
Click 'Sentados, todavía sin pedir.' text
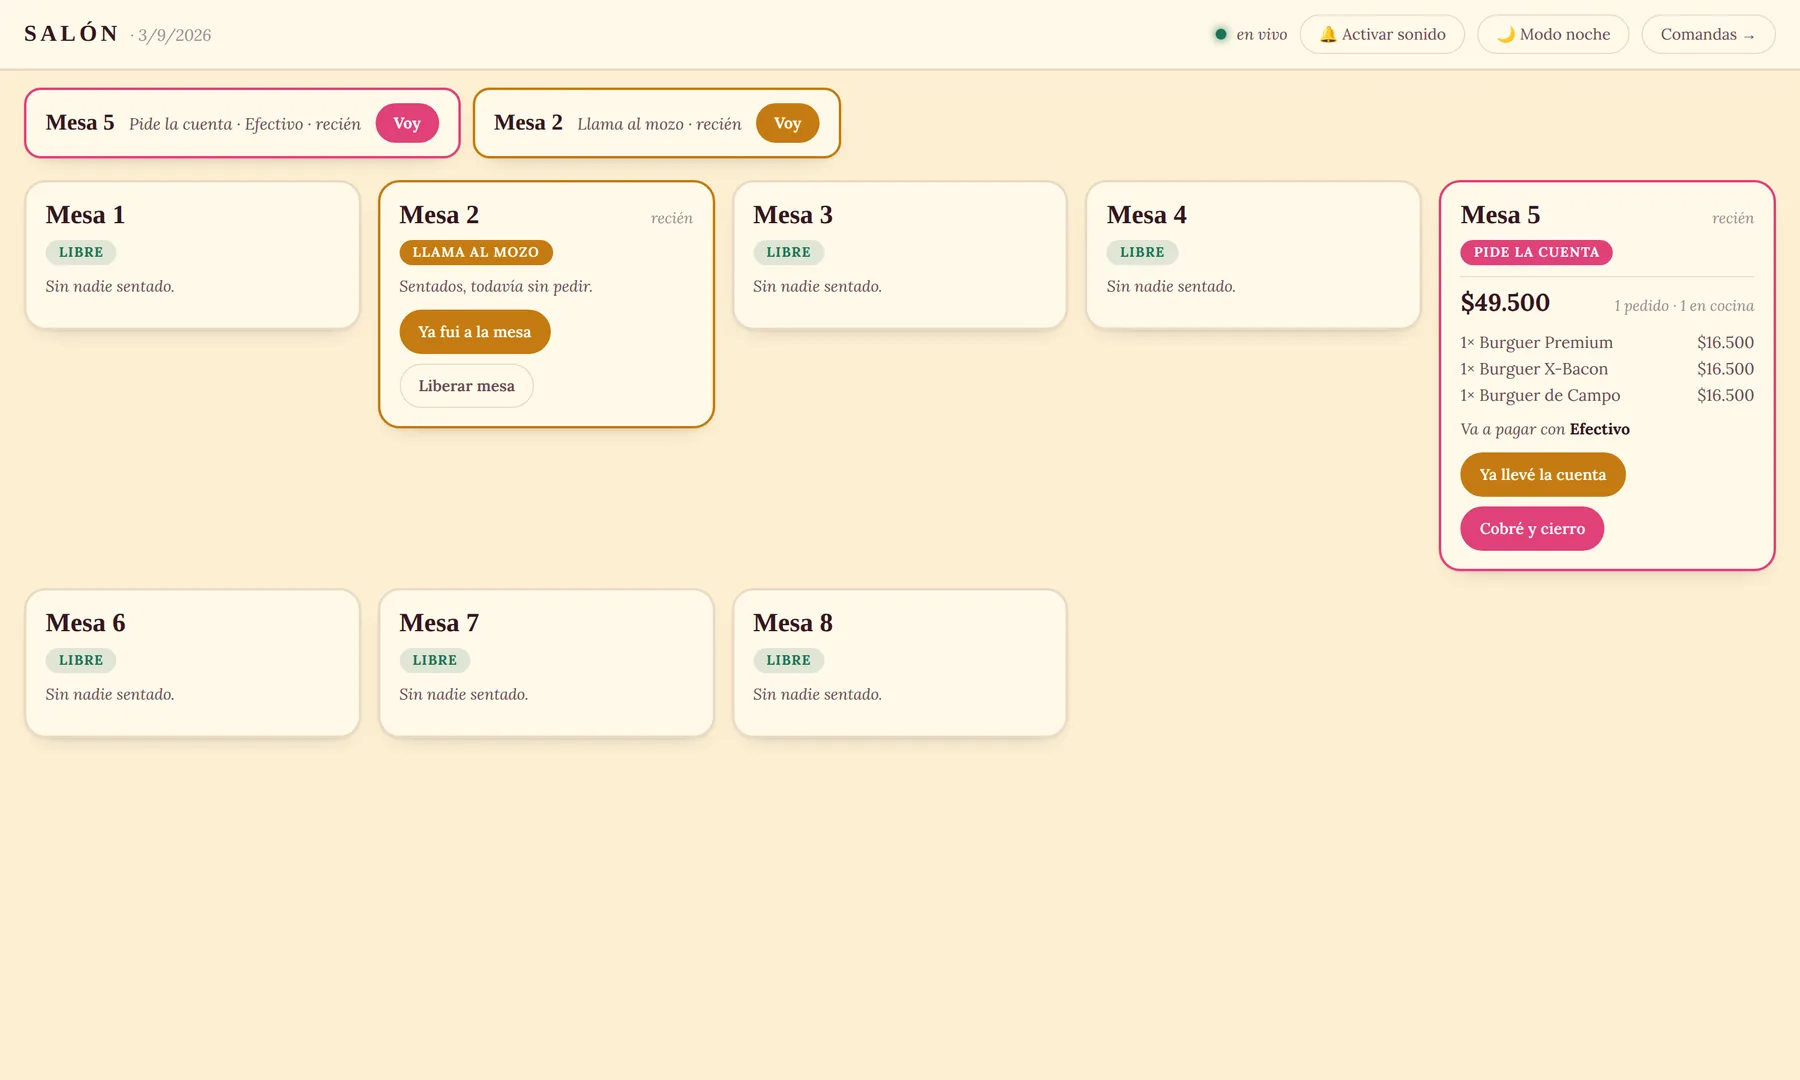(496, 287)
